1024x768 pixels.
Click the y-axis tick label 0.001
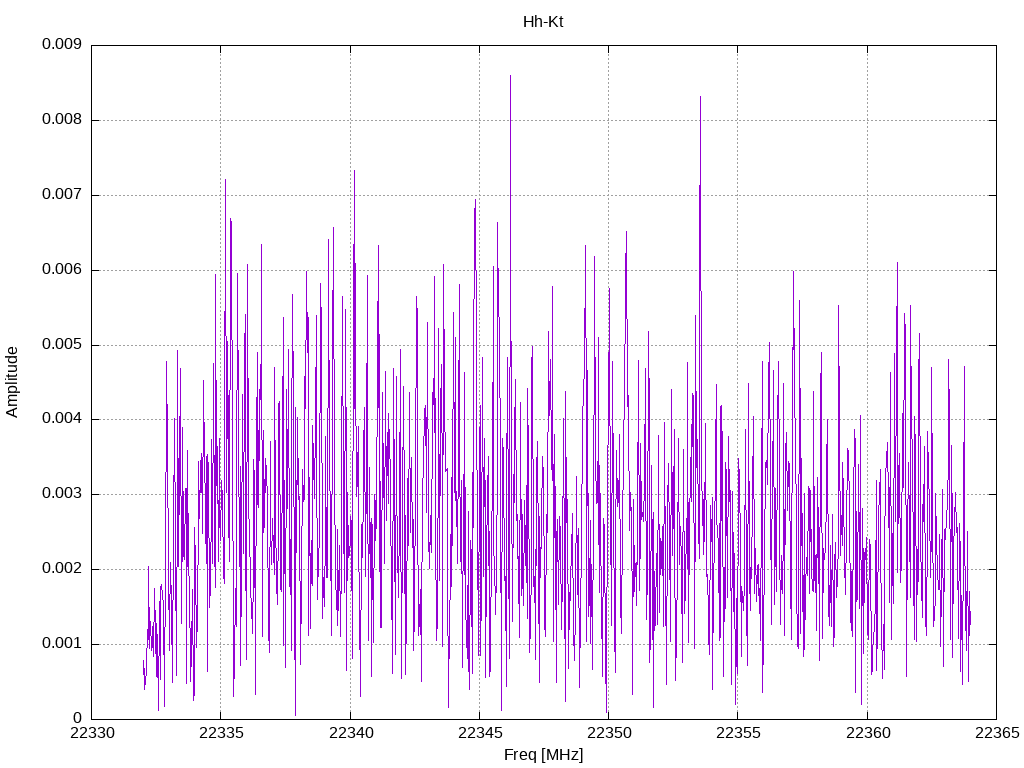pos(62,644)
